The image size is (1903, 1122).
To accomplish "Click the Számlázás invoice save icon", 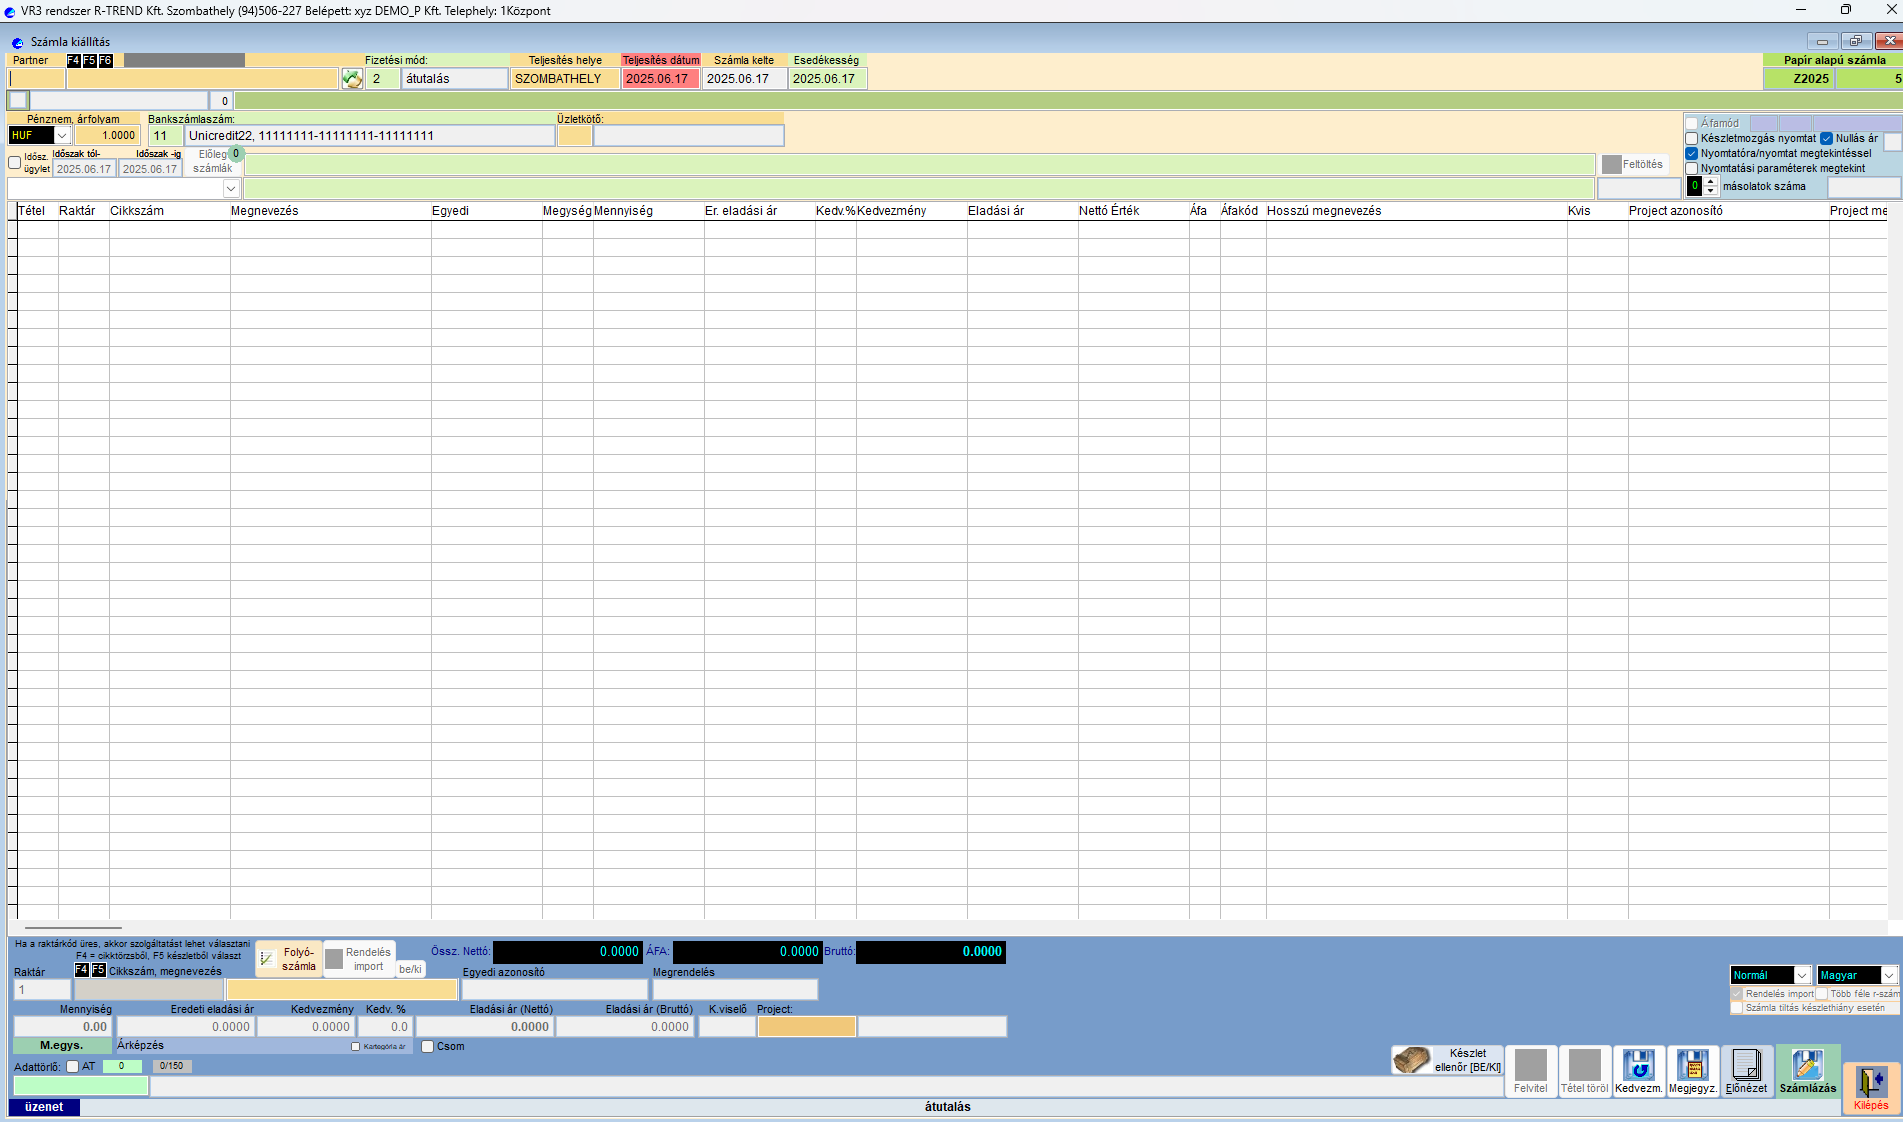I will click(1807, 1066).
